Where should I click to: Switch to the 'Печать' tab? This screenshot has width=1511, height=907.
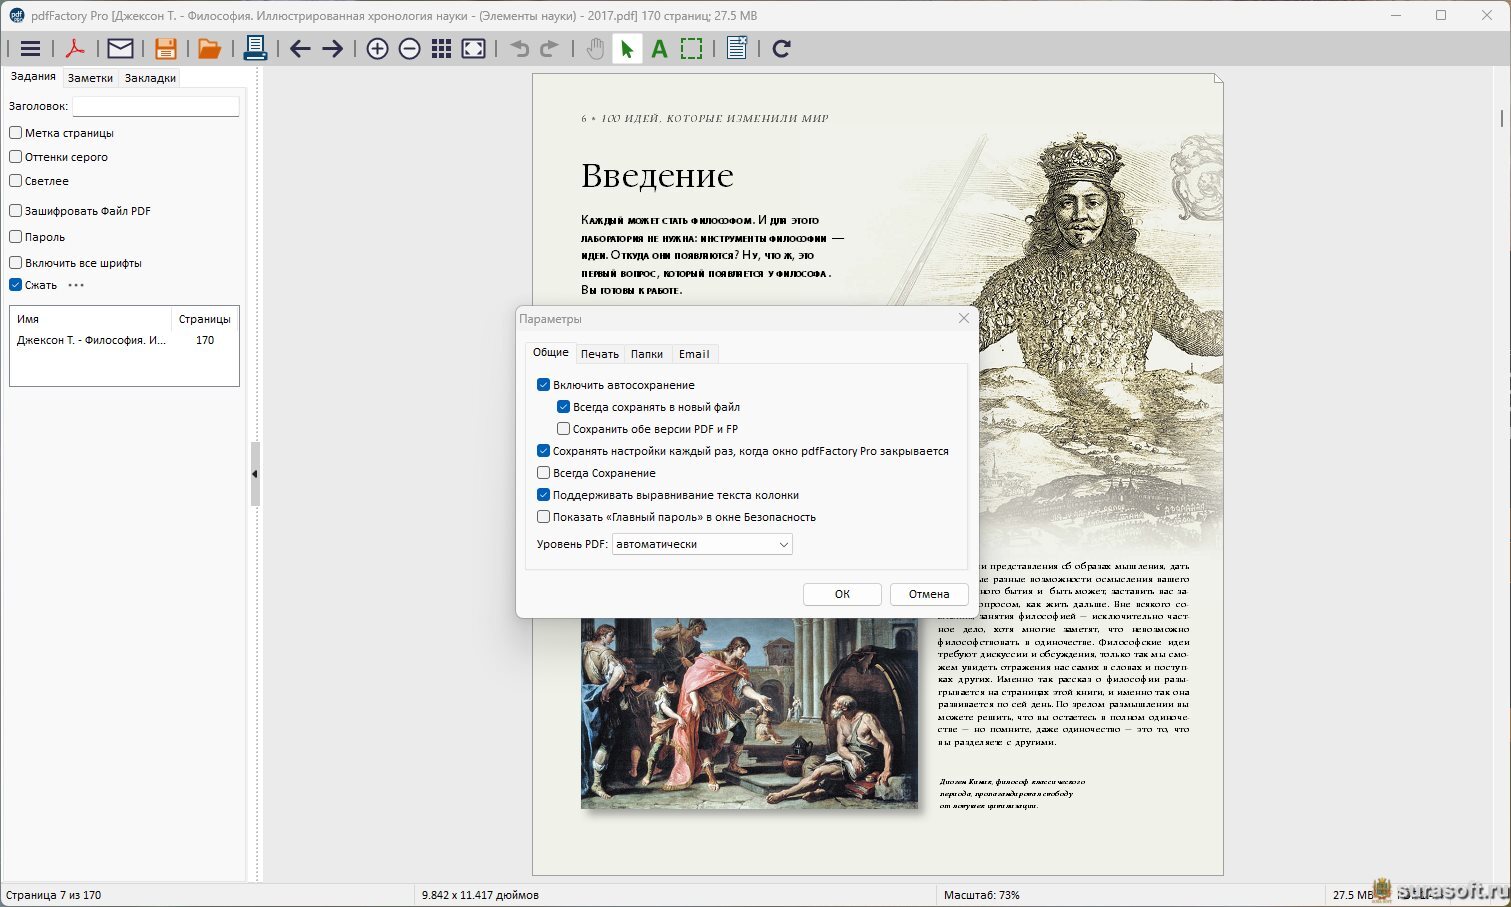coord(599,354)
